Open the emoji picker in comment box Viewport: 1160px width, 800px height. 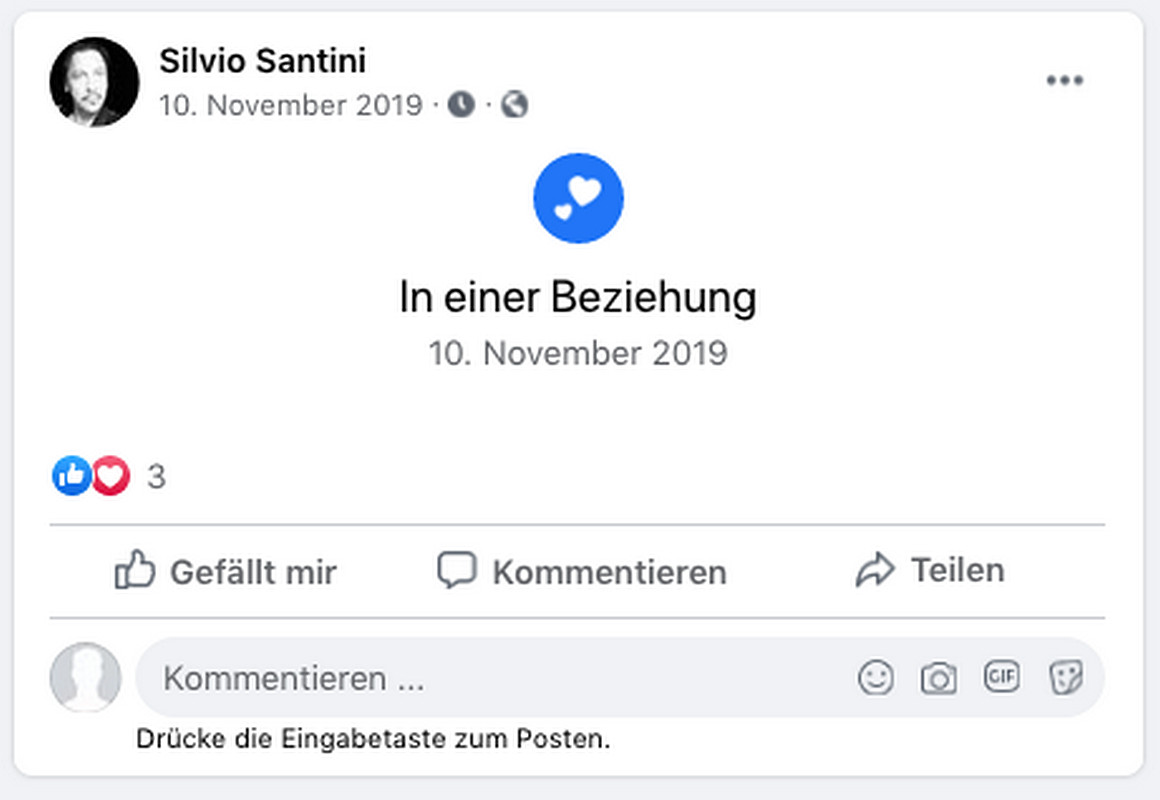click(876, 678)
